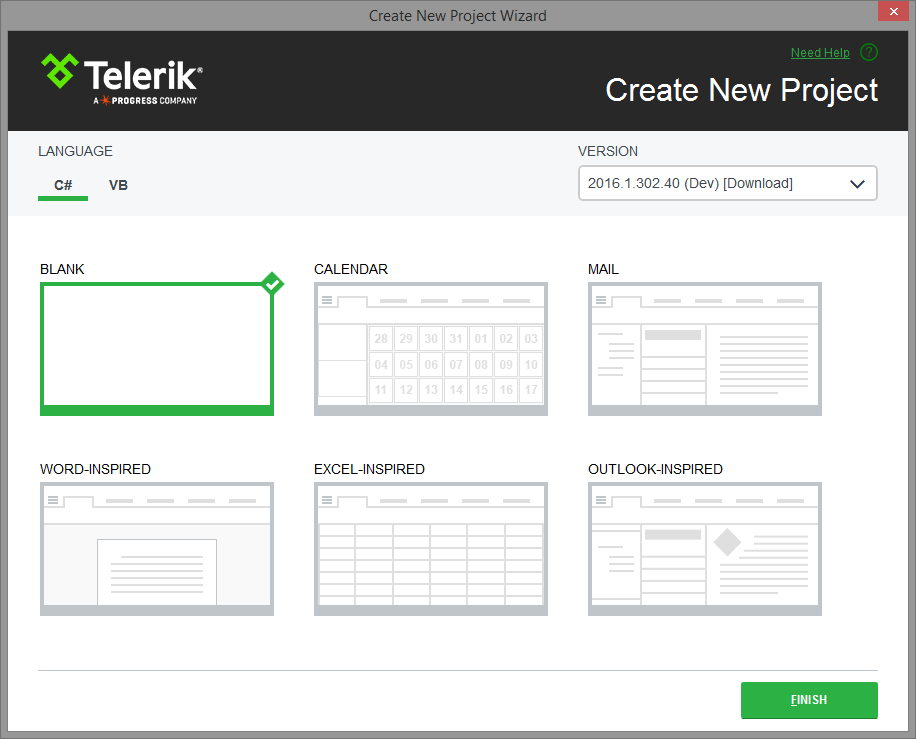Image resolution: width=916 pixels, height=739 pixels.
Task: Toggle selection of the Blank template
Action: [x=156, y=348]
